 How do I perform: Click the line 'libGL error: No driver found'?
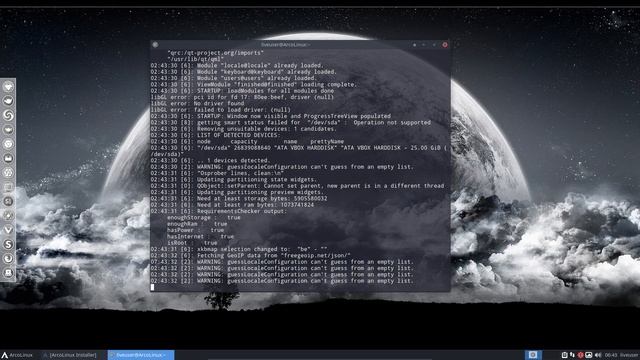197,103
